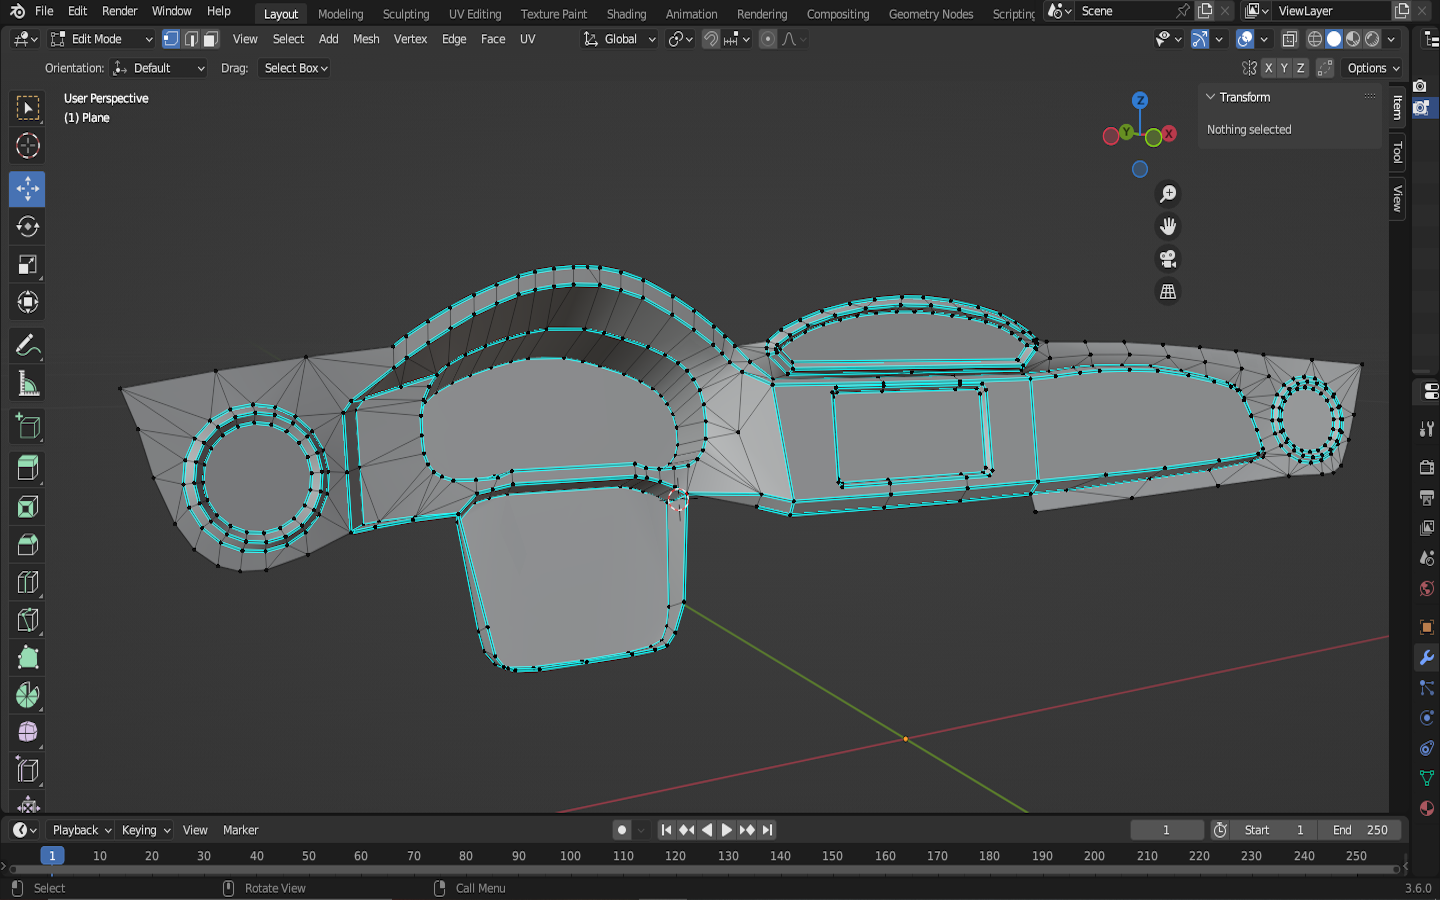Toggle X axis mirror
1440x900 pixels.
[1268, 68]
